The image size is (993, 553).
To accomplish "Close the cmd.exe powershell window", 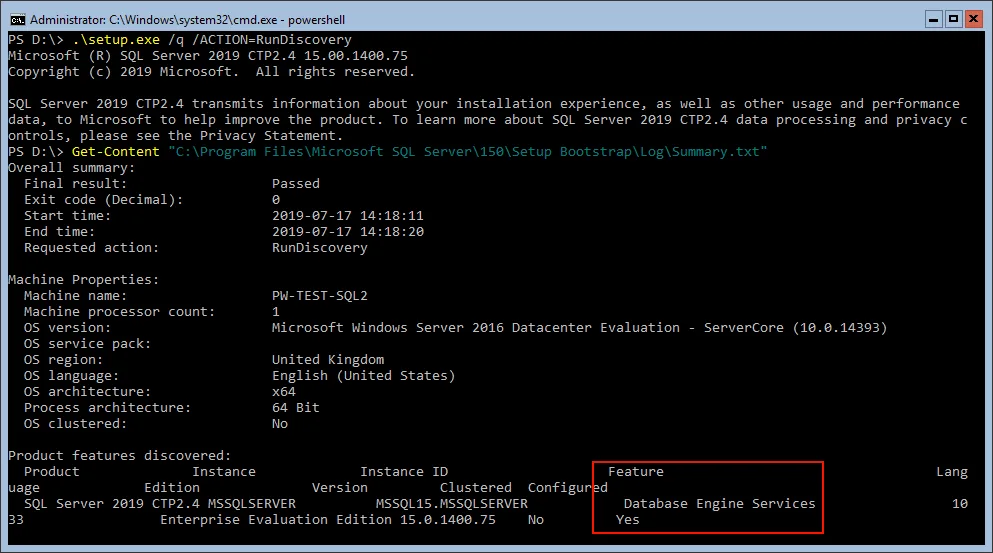I will (x=973, y=20).
